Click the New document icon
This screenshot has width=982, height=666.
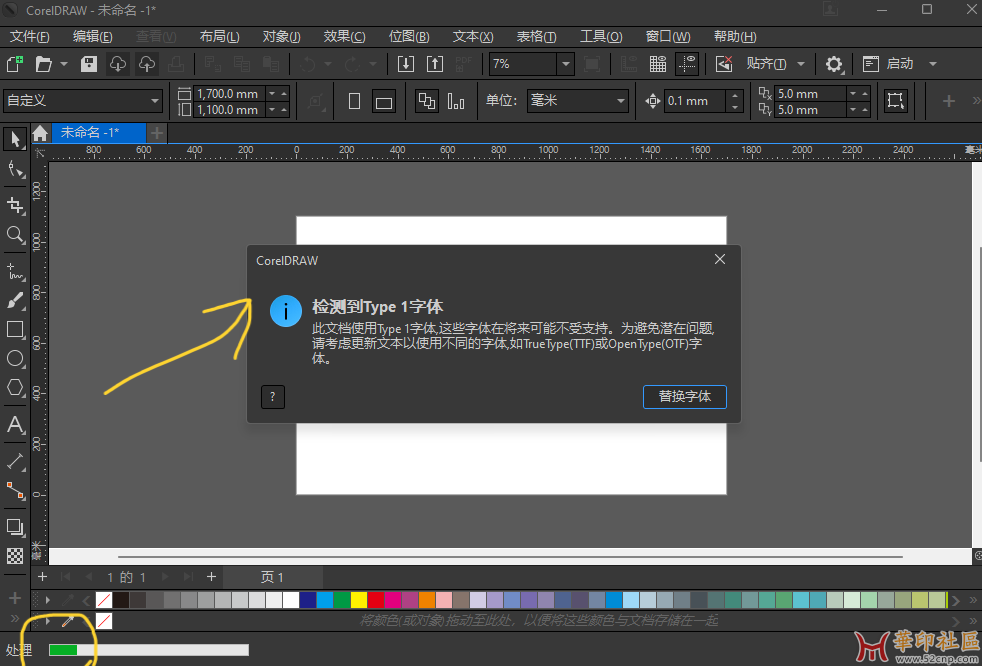click(14, 64)
